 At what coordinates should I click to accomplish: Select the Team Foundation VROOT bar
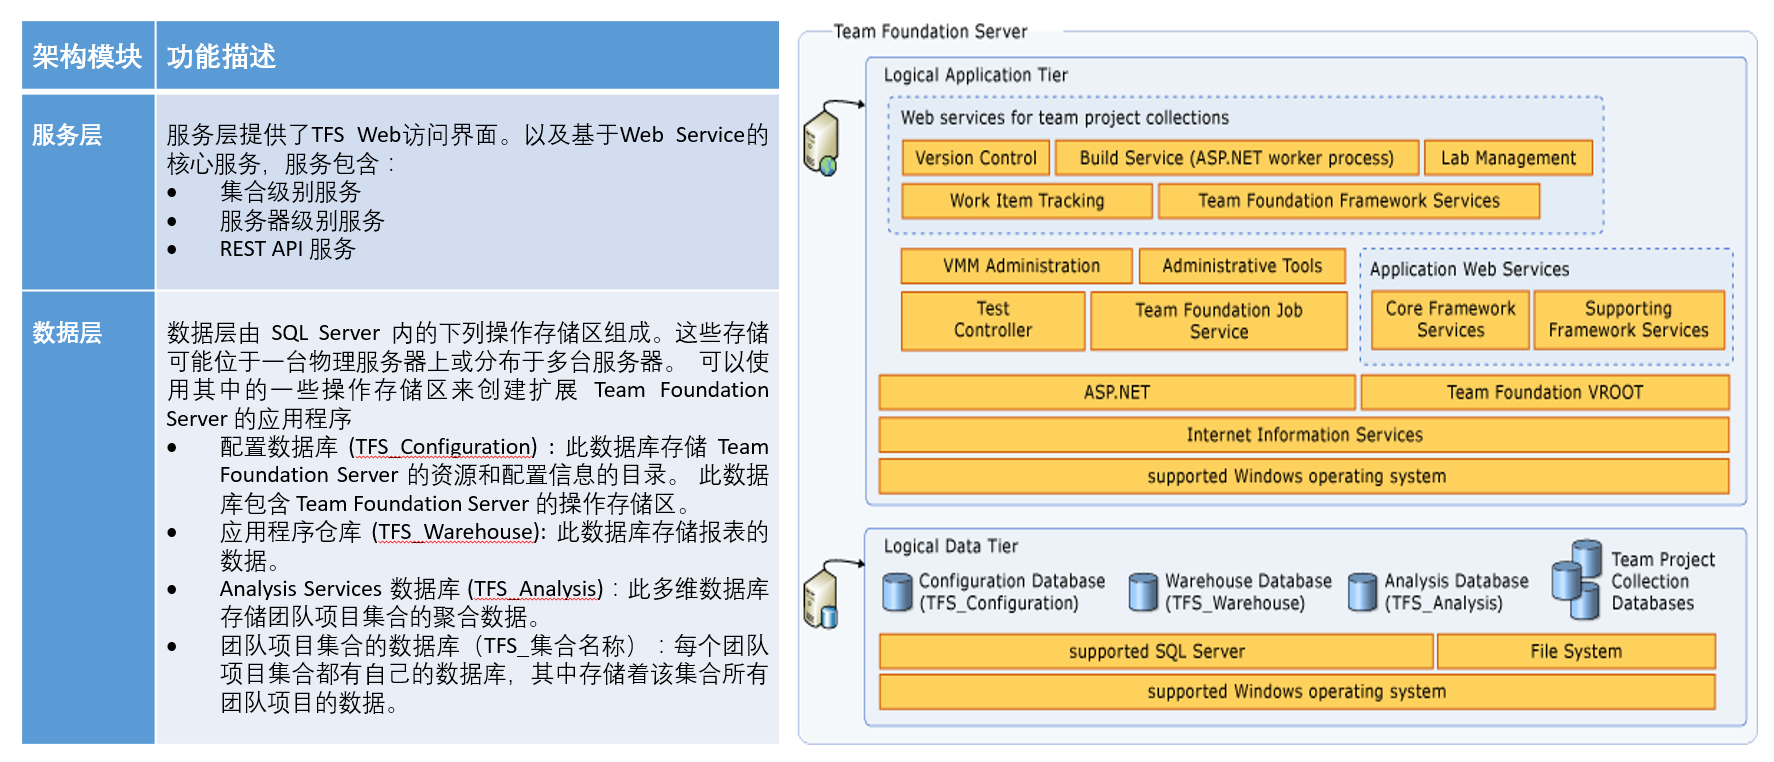1545,392
